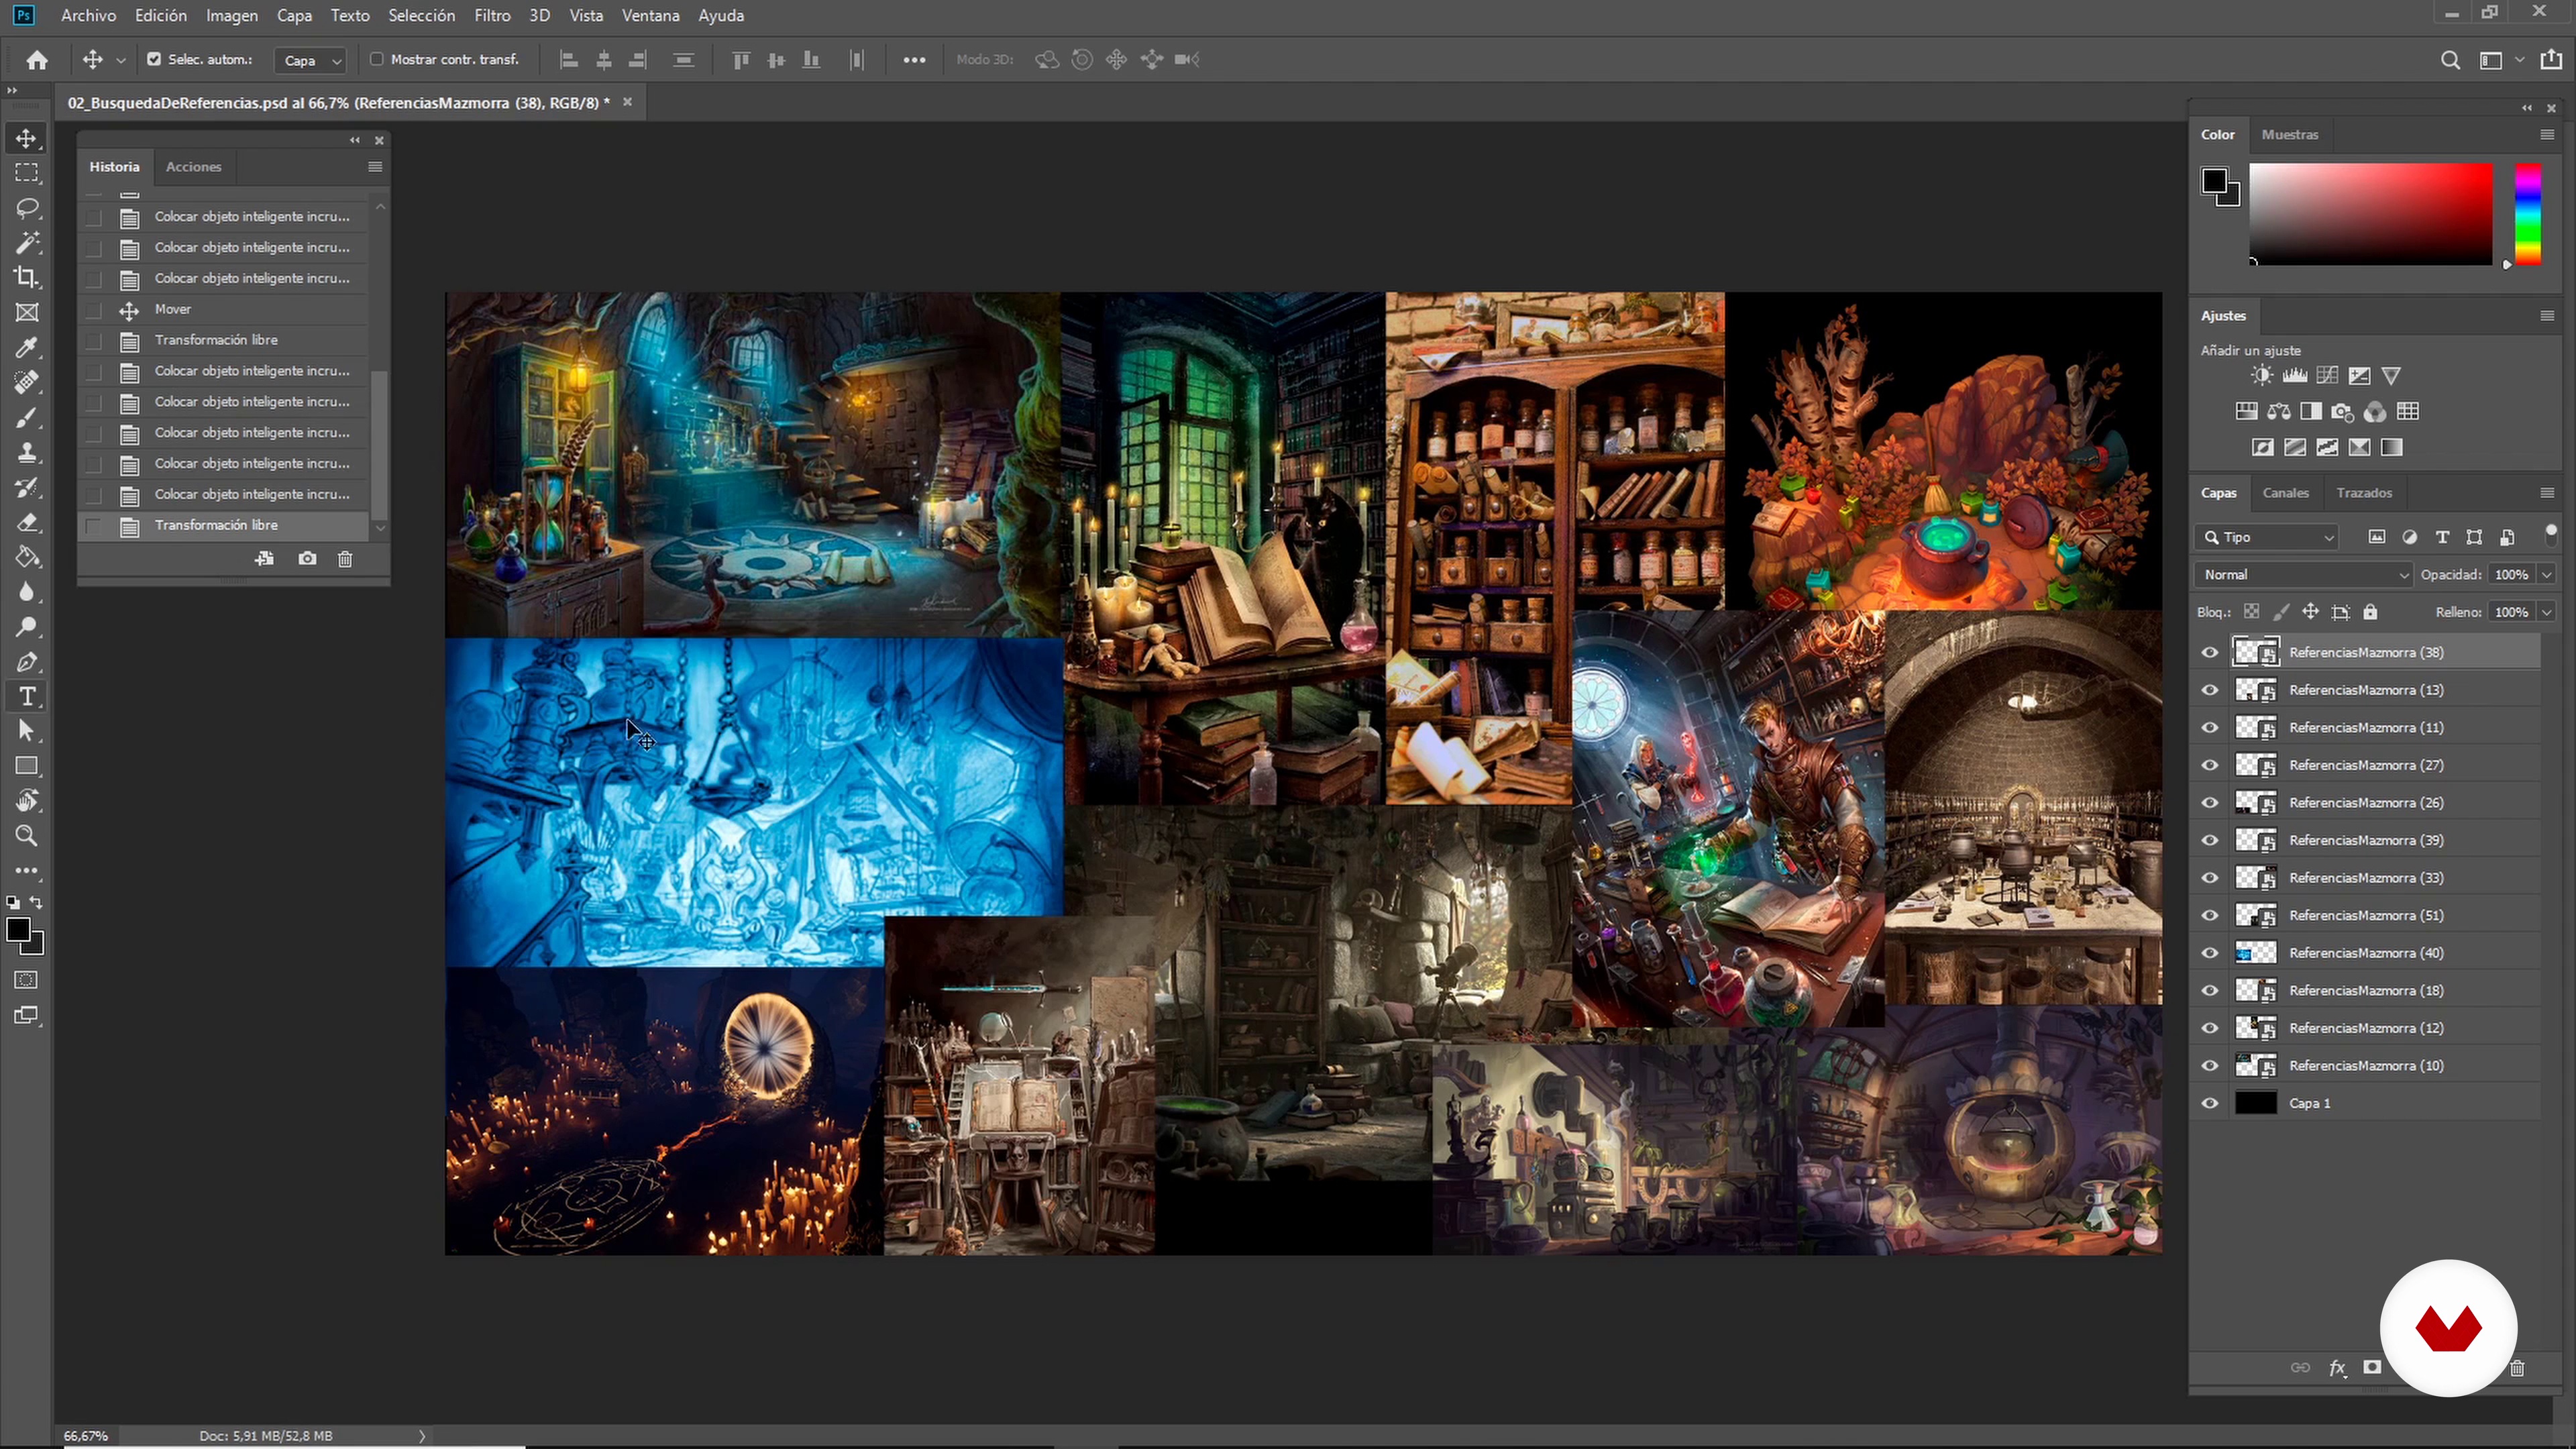Hide layer ReferenciasMazmorra (13)
The height and width of the screenshot is (1449, 2576).
pyautogui.click(x=2210, y=690)
